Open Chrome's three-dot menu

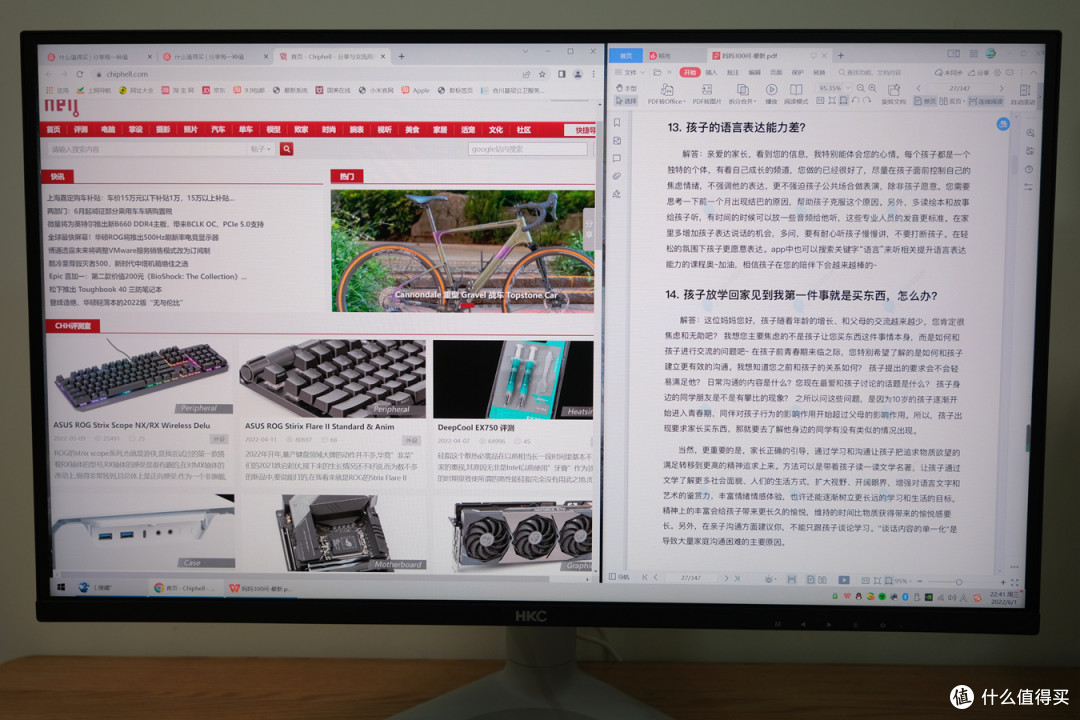pos(593,74)
